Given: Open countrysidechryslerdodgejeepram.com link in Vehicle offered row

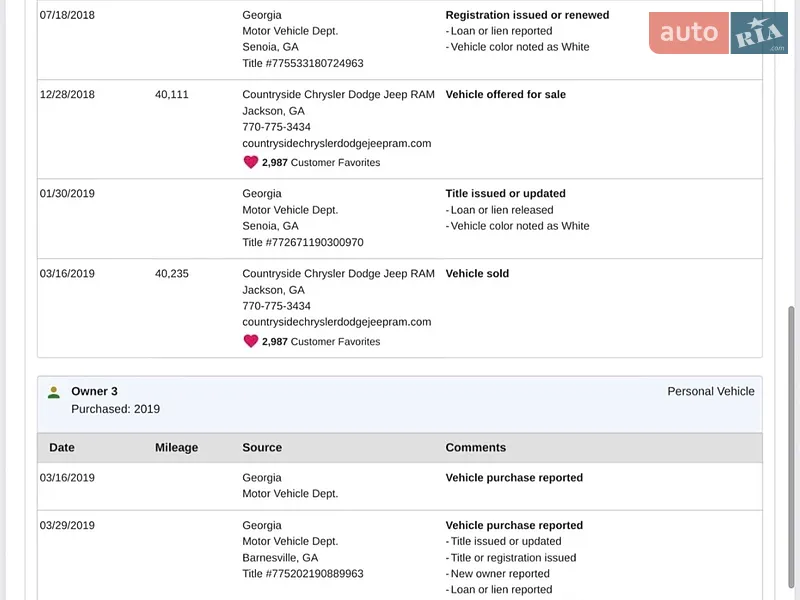Looking at the screenshot, I should [337, 143].
